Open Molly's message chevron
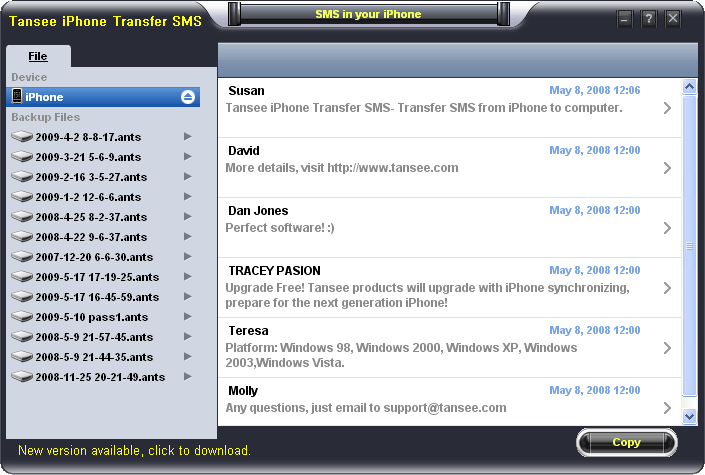This screenshot has width=705, height=475. pyautogui.click(x=667, y=408)
